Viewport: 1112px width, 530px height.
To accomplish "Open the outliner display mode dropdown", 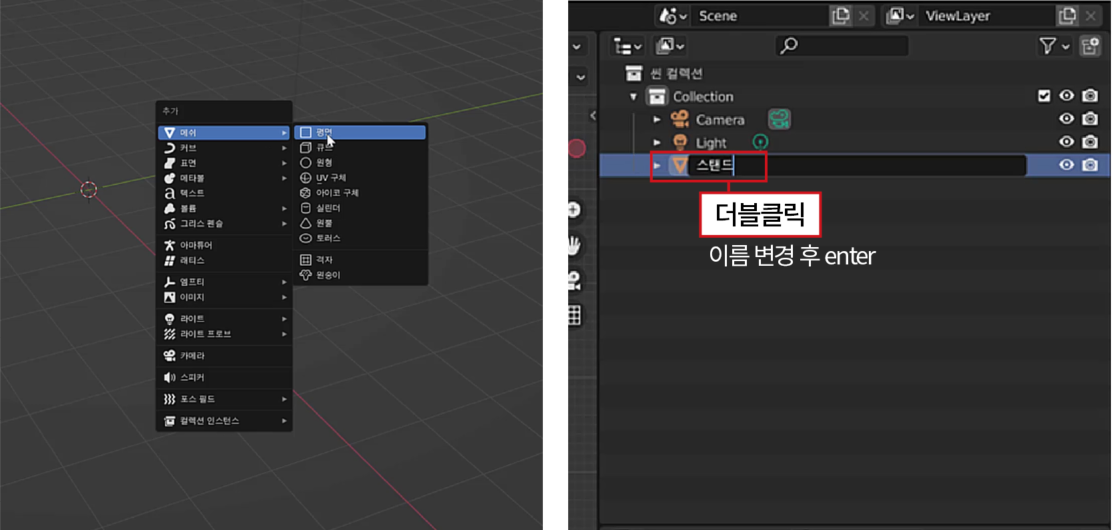I will [670, 47].
